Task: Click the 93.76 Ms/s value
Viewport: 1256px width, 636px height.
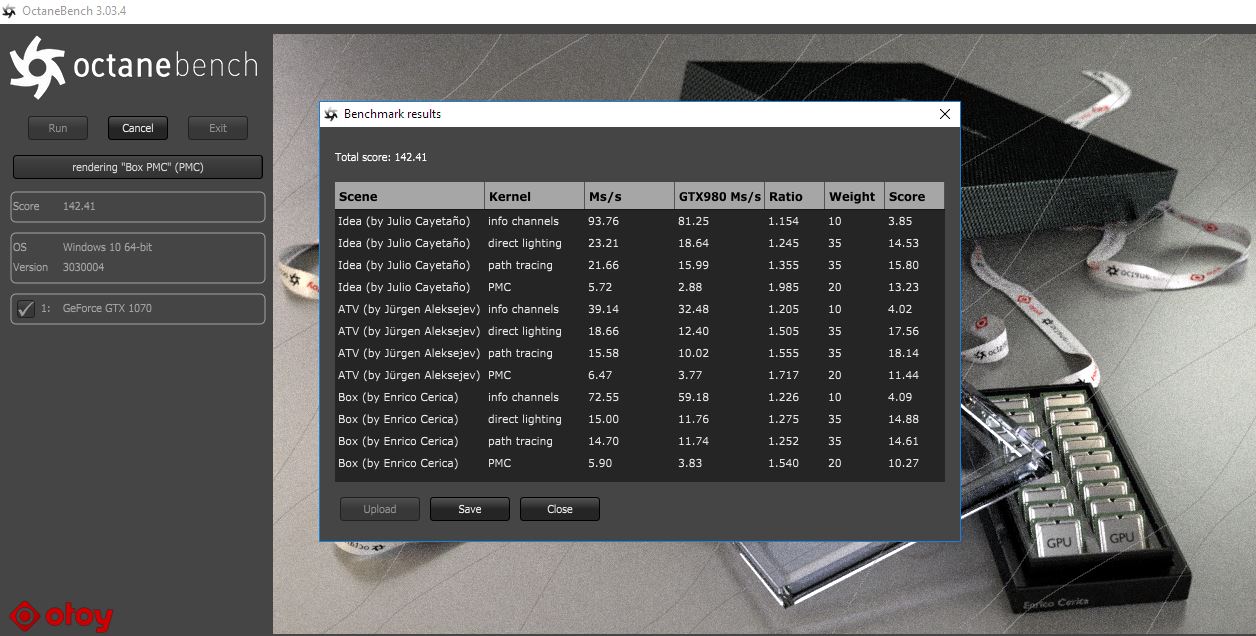Action: (x=603, y=221)
